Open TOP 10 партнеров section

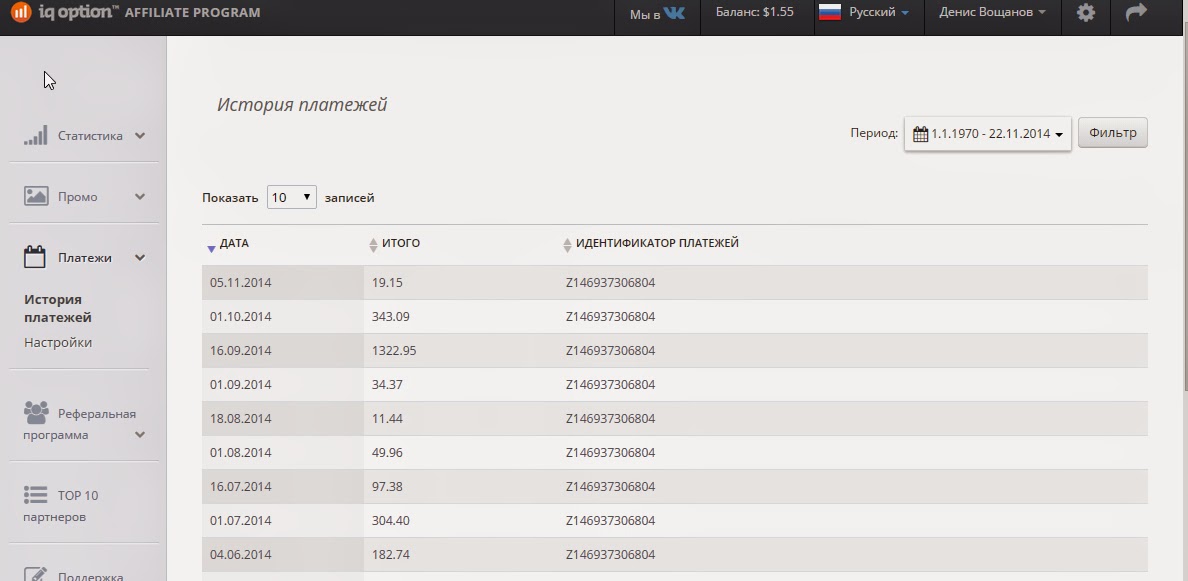click(x=61, y=506)
